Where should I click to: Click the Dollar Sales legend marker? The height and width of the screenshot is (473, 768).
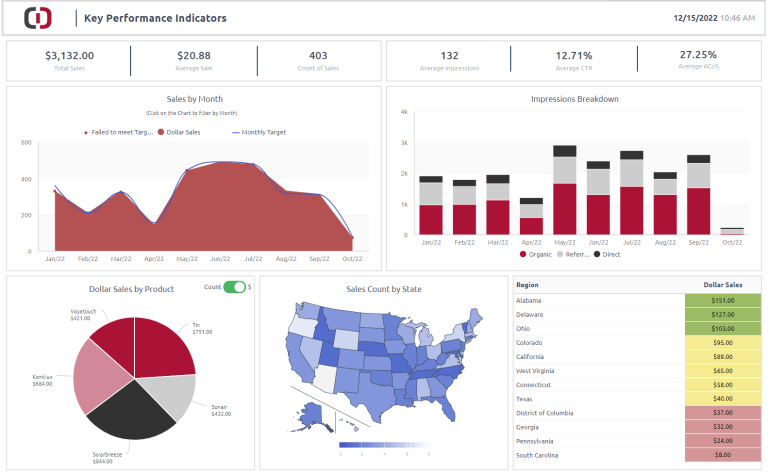pos(161,132)
